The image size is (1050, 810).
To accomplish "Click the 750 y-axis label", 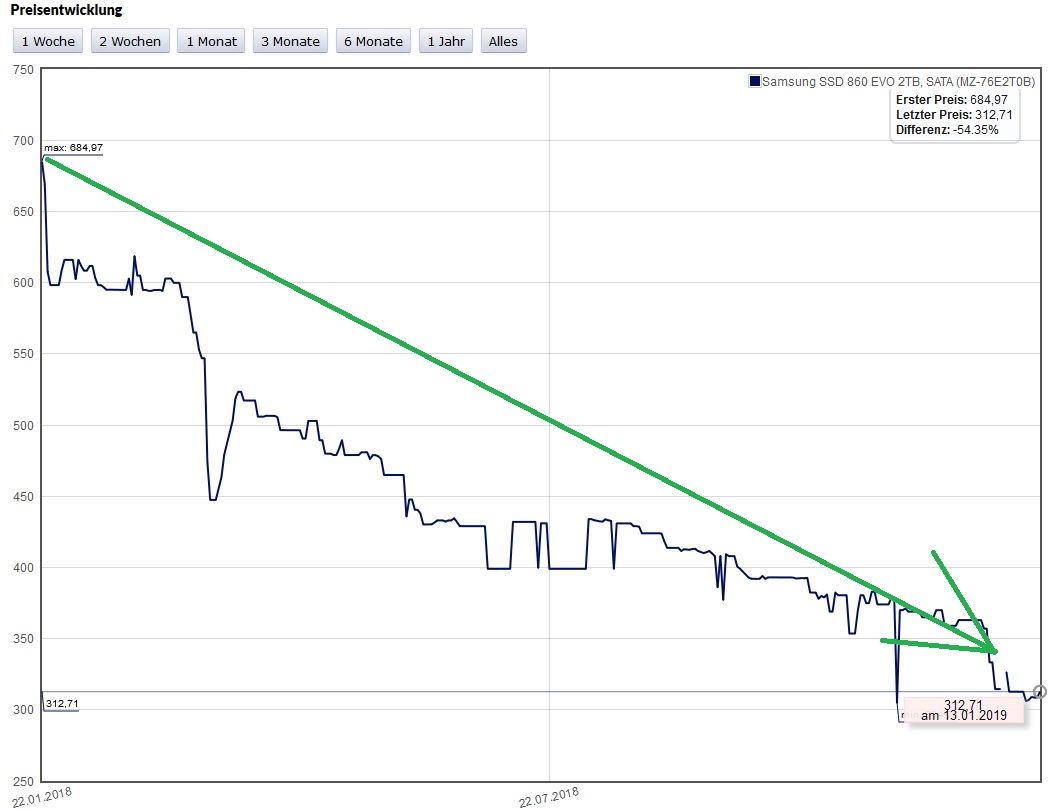I will (23, 70).
